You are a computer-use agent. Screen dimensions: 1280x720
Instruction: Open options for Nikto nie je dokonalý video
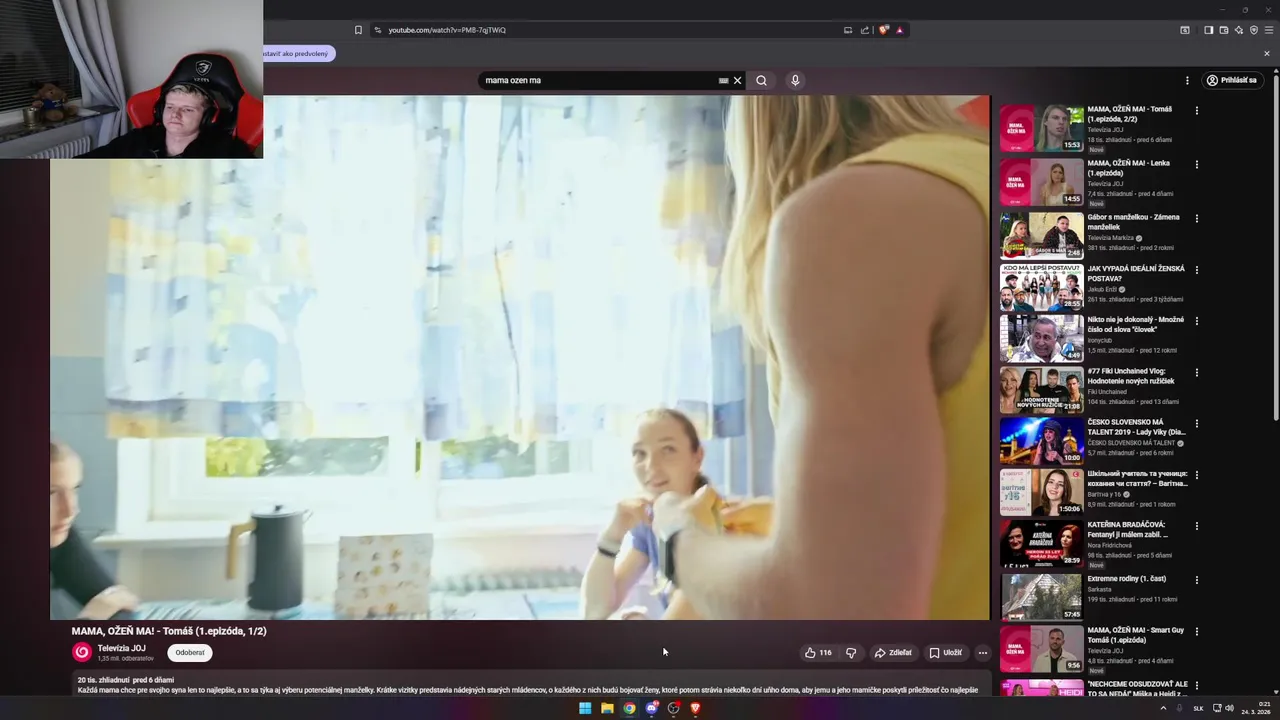(x=1196, y=321)
